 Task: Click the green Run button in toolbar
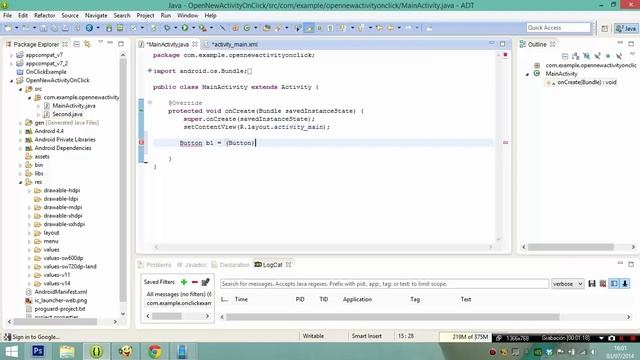tap(185, 28)
